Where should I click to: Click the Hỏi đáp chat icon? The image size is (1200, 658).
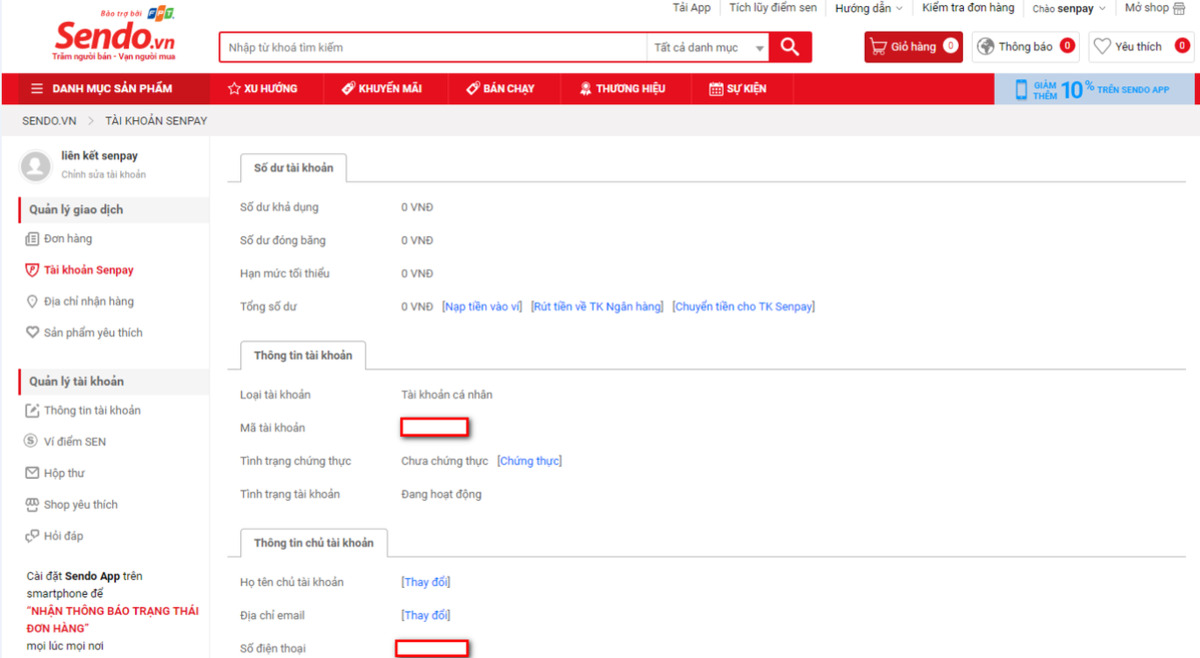(x=32, y=536)
